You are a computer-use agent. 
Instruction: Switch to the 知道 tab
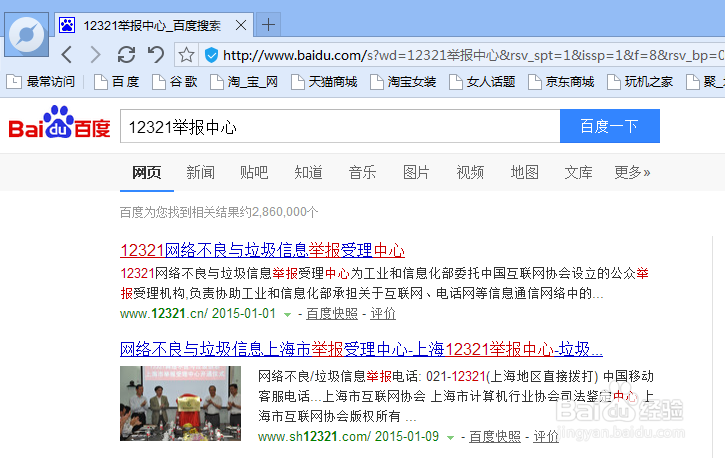coord(308,172)
